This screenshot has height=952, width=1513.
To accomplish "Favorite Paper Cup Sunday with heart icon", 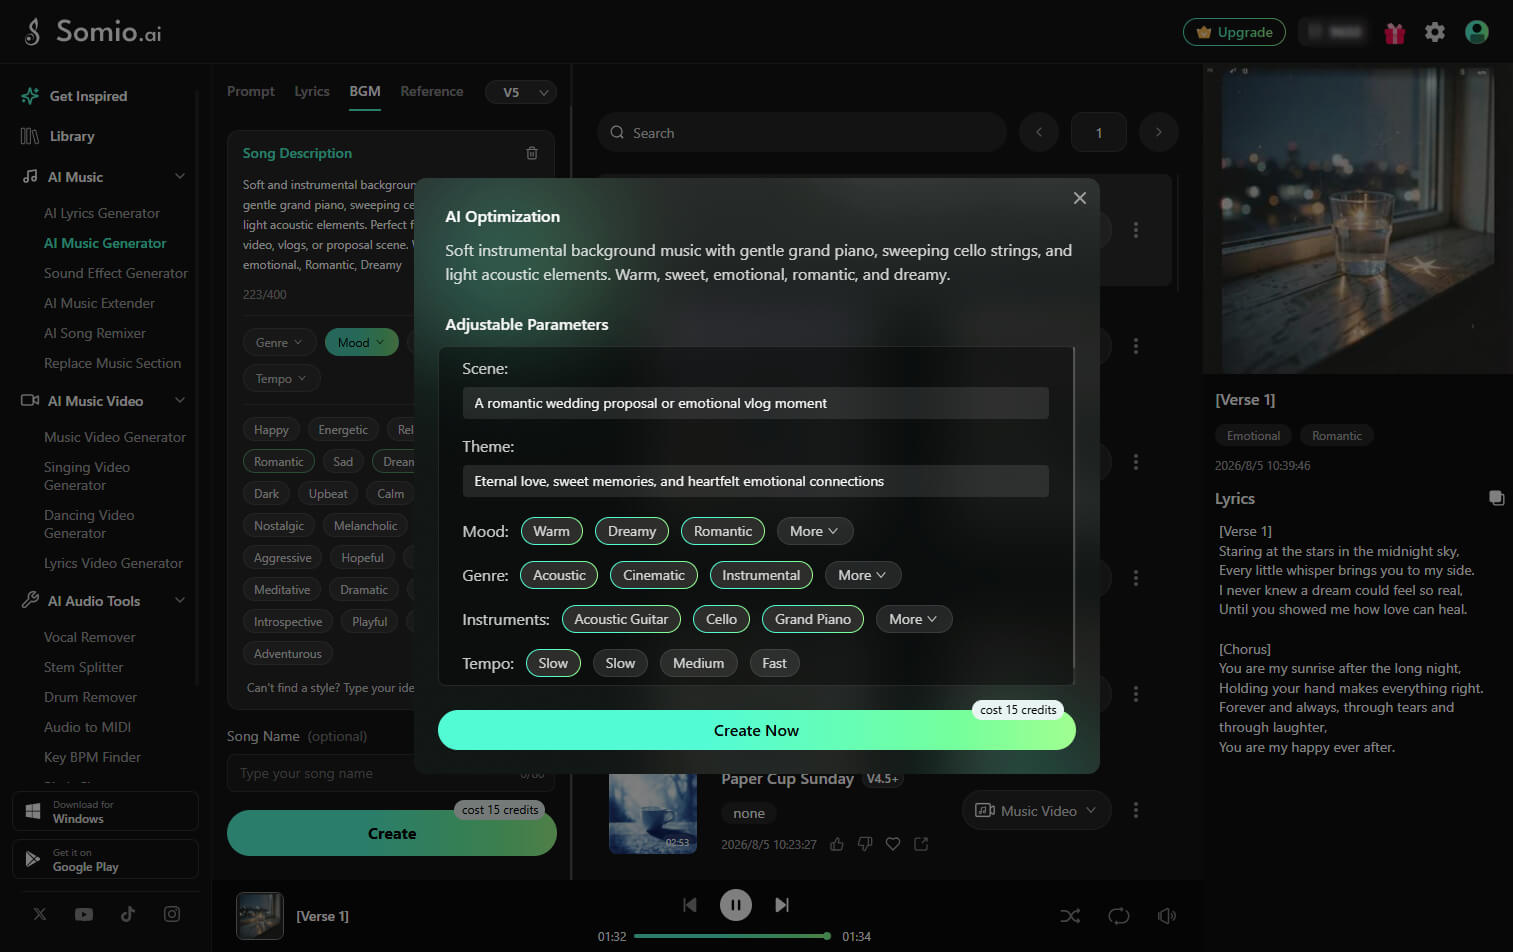I will [893, 844].
